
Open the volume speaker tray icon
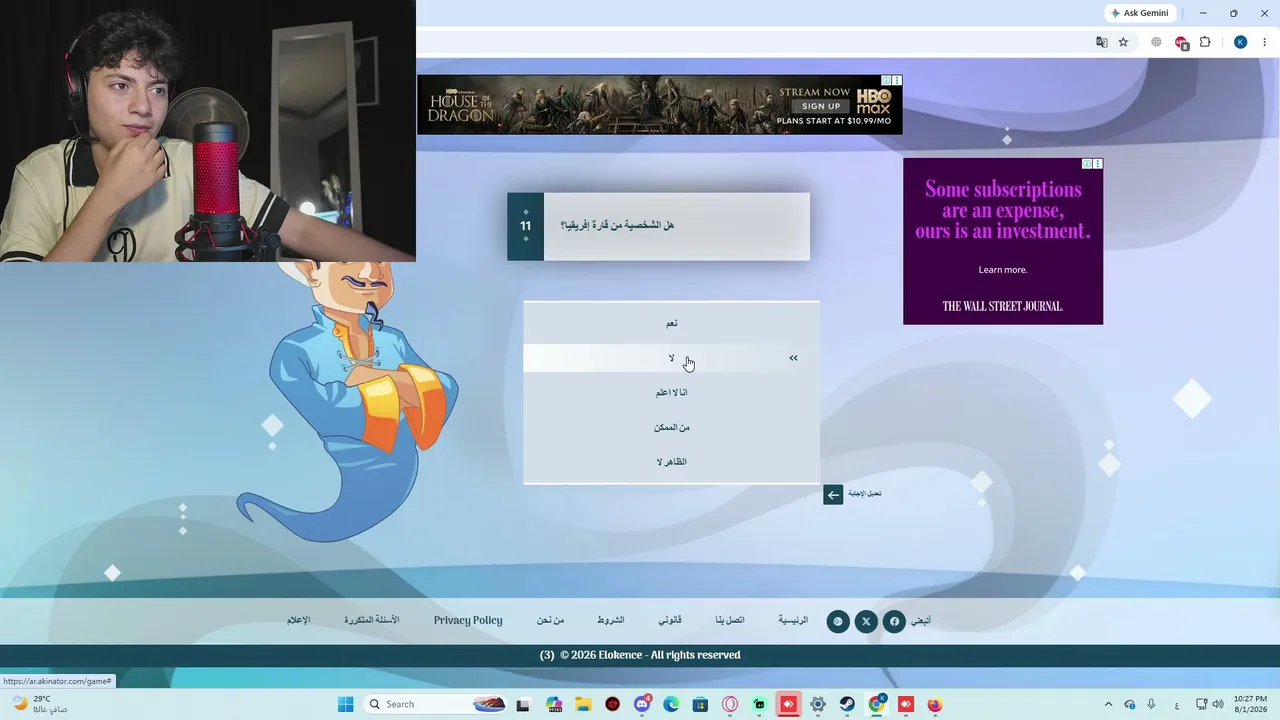[x=1218, y=704]
